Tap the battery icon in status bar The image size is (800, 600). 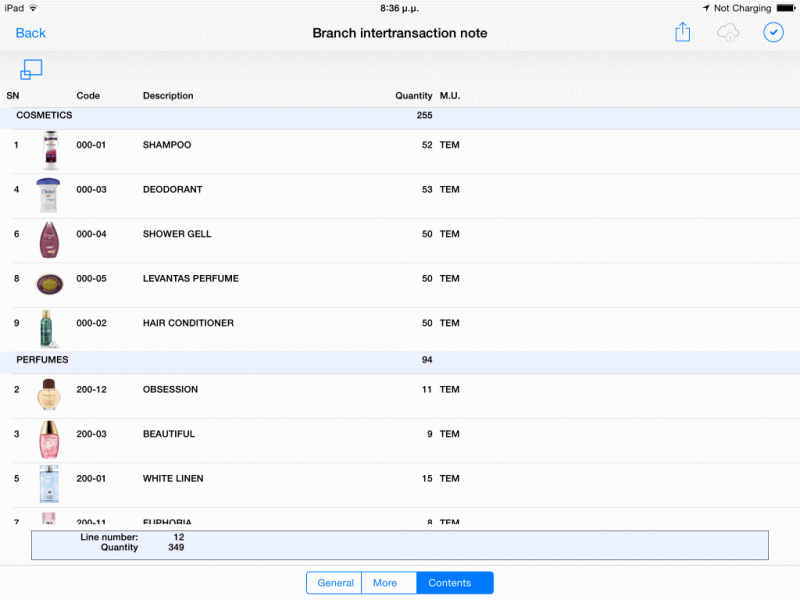point(786,8)
